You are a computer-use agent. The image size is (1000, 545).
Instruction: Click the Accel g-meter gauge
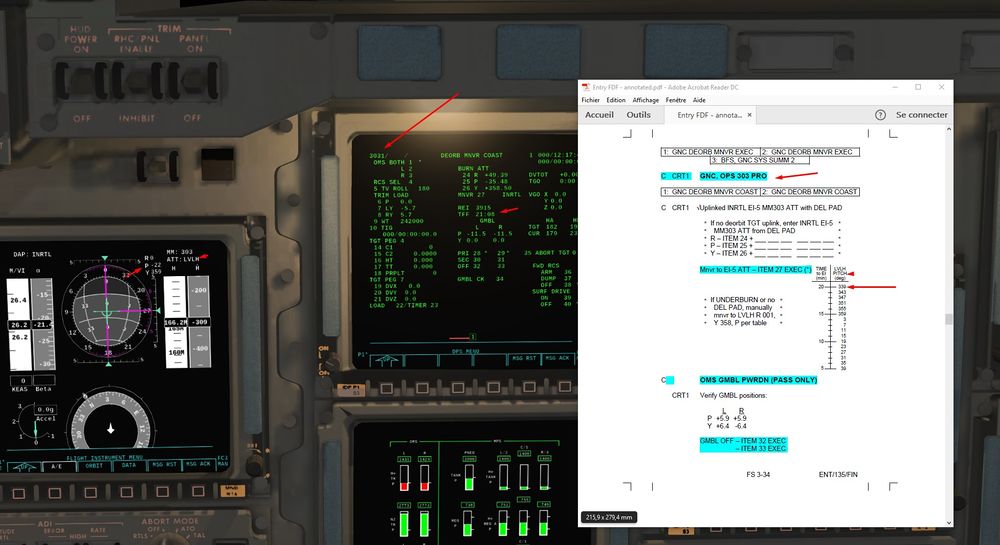36,424
